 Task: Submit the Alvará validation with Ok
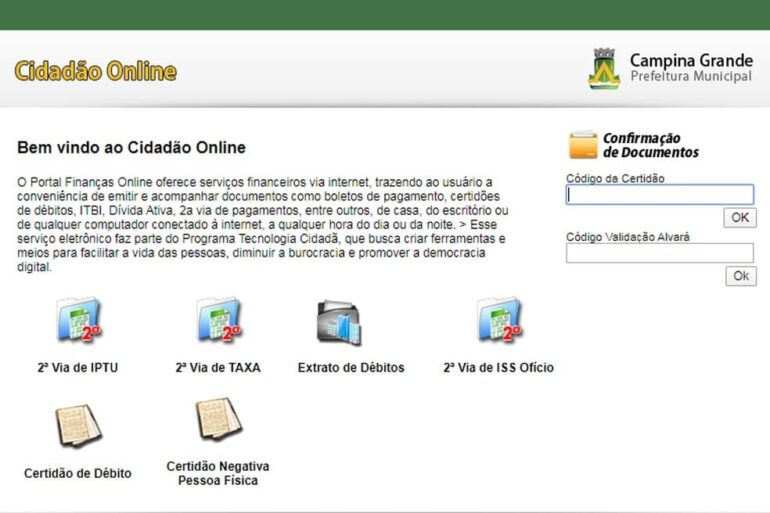(x=741, y=276)
